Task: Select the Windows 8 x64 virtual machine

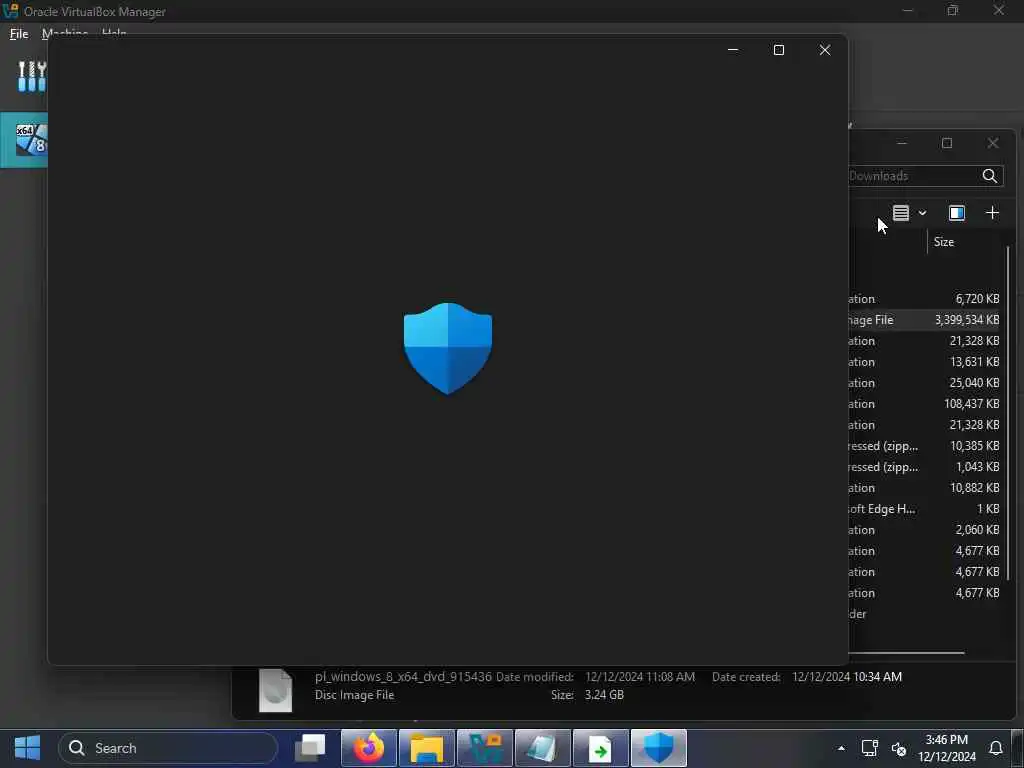Action: [24, 140]
